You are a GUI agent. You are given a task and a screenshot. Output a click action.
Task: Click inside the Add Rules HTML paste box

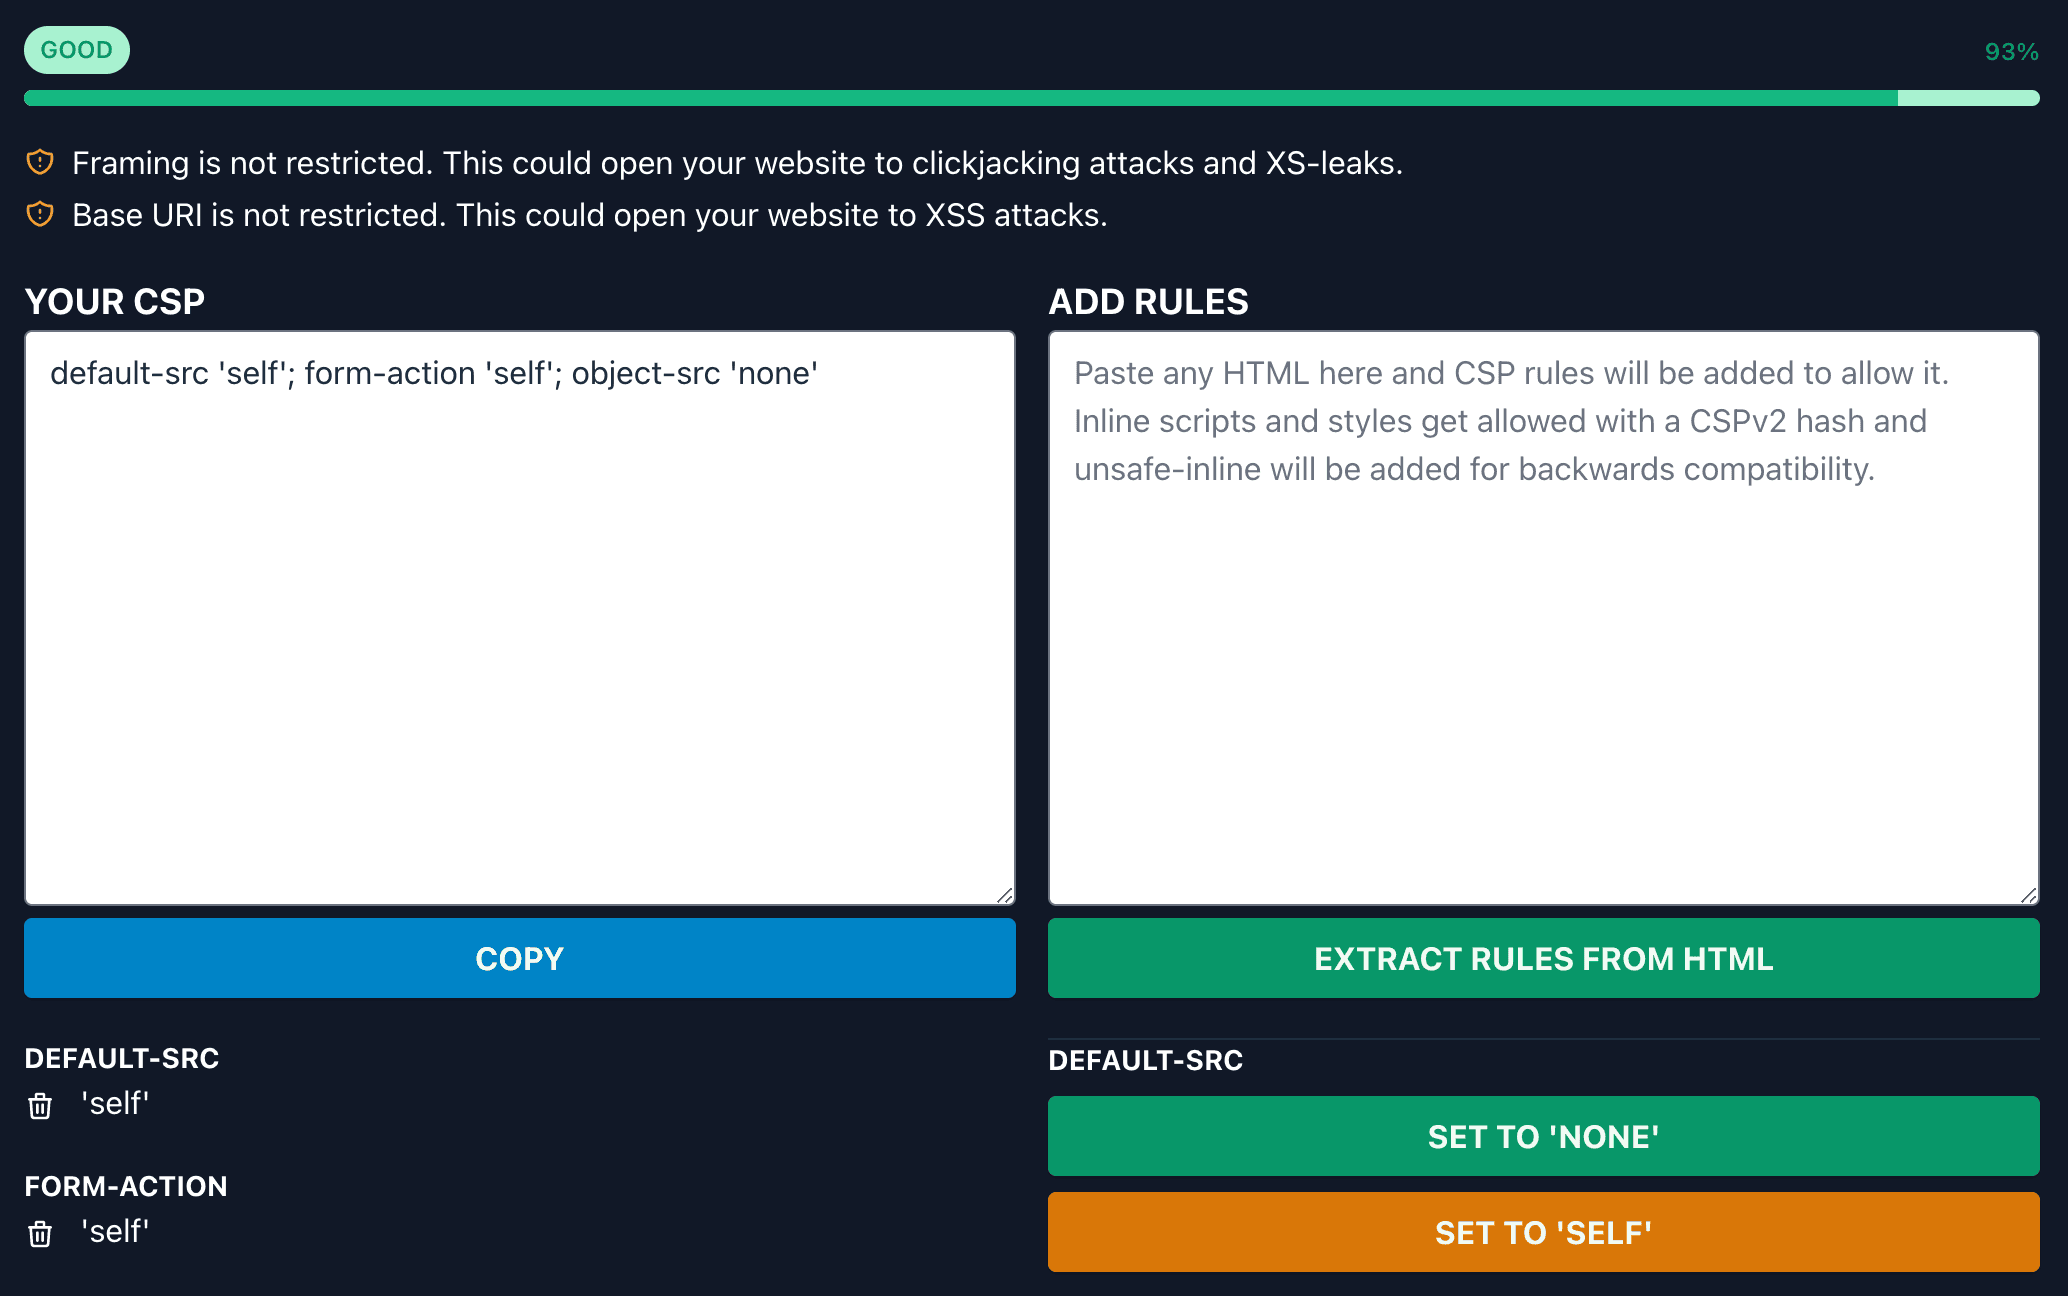pos(1543,680)
